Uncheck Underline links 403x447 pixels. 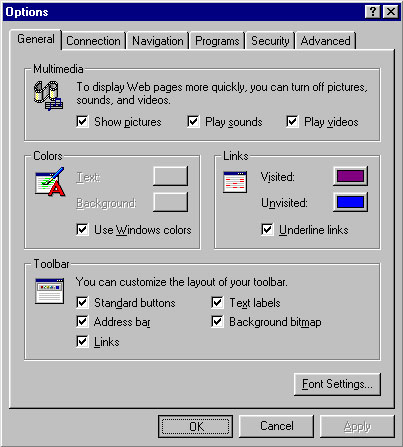[267, 229]
